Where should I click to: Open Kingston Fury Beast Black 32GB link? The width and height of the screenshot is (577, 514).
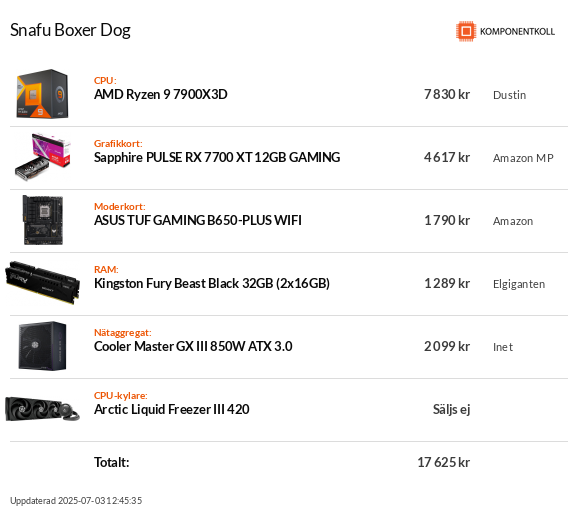click(212, 283)
